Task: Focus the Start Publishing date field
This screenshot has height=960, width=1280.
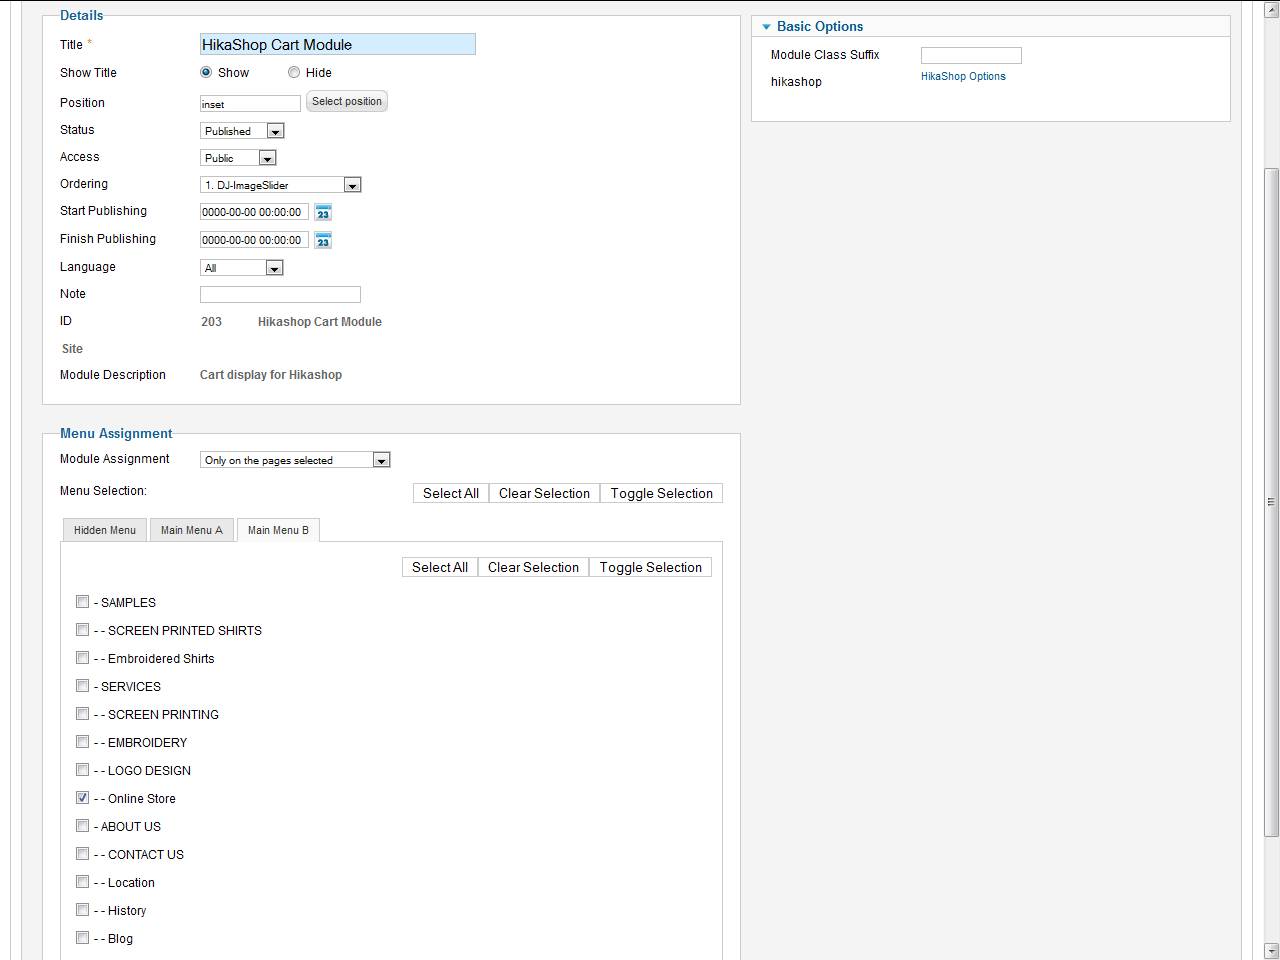Action: click(x=254, y=212)
